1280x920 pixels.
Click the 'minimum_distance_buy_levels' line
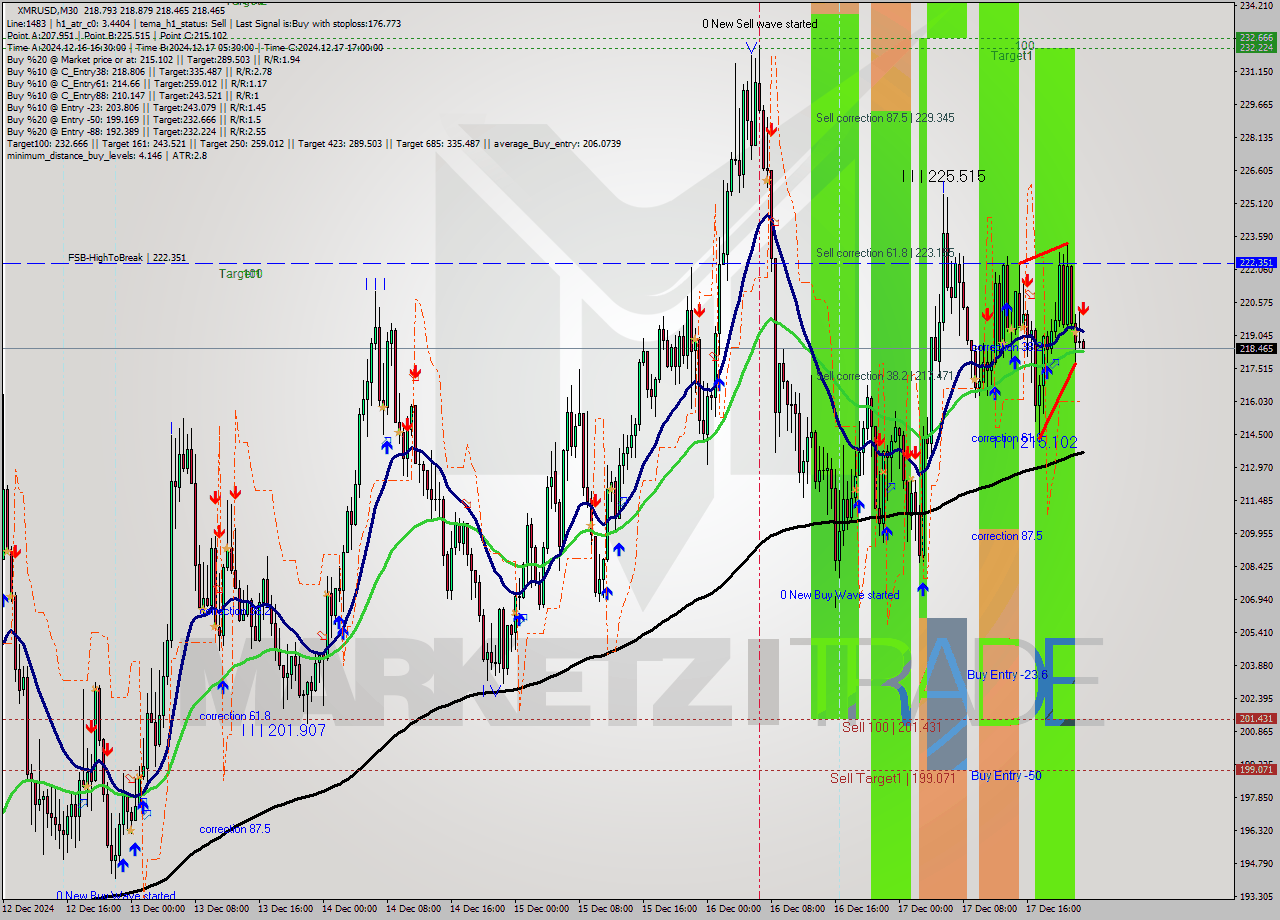pyautogui.click(x=107, y=155)
